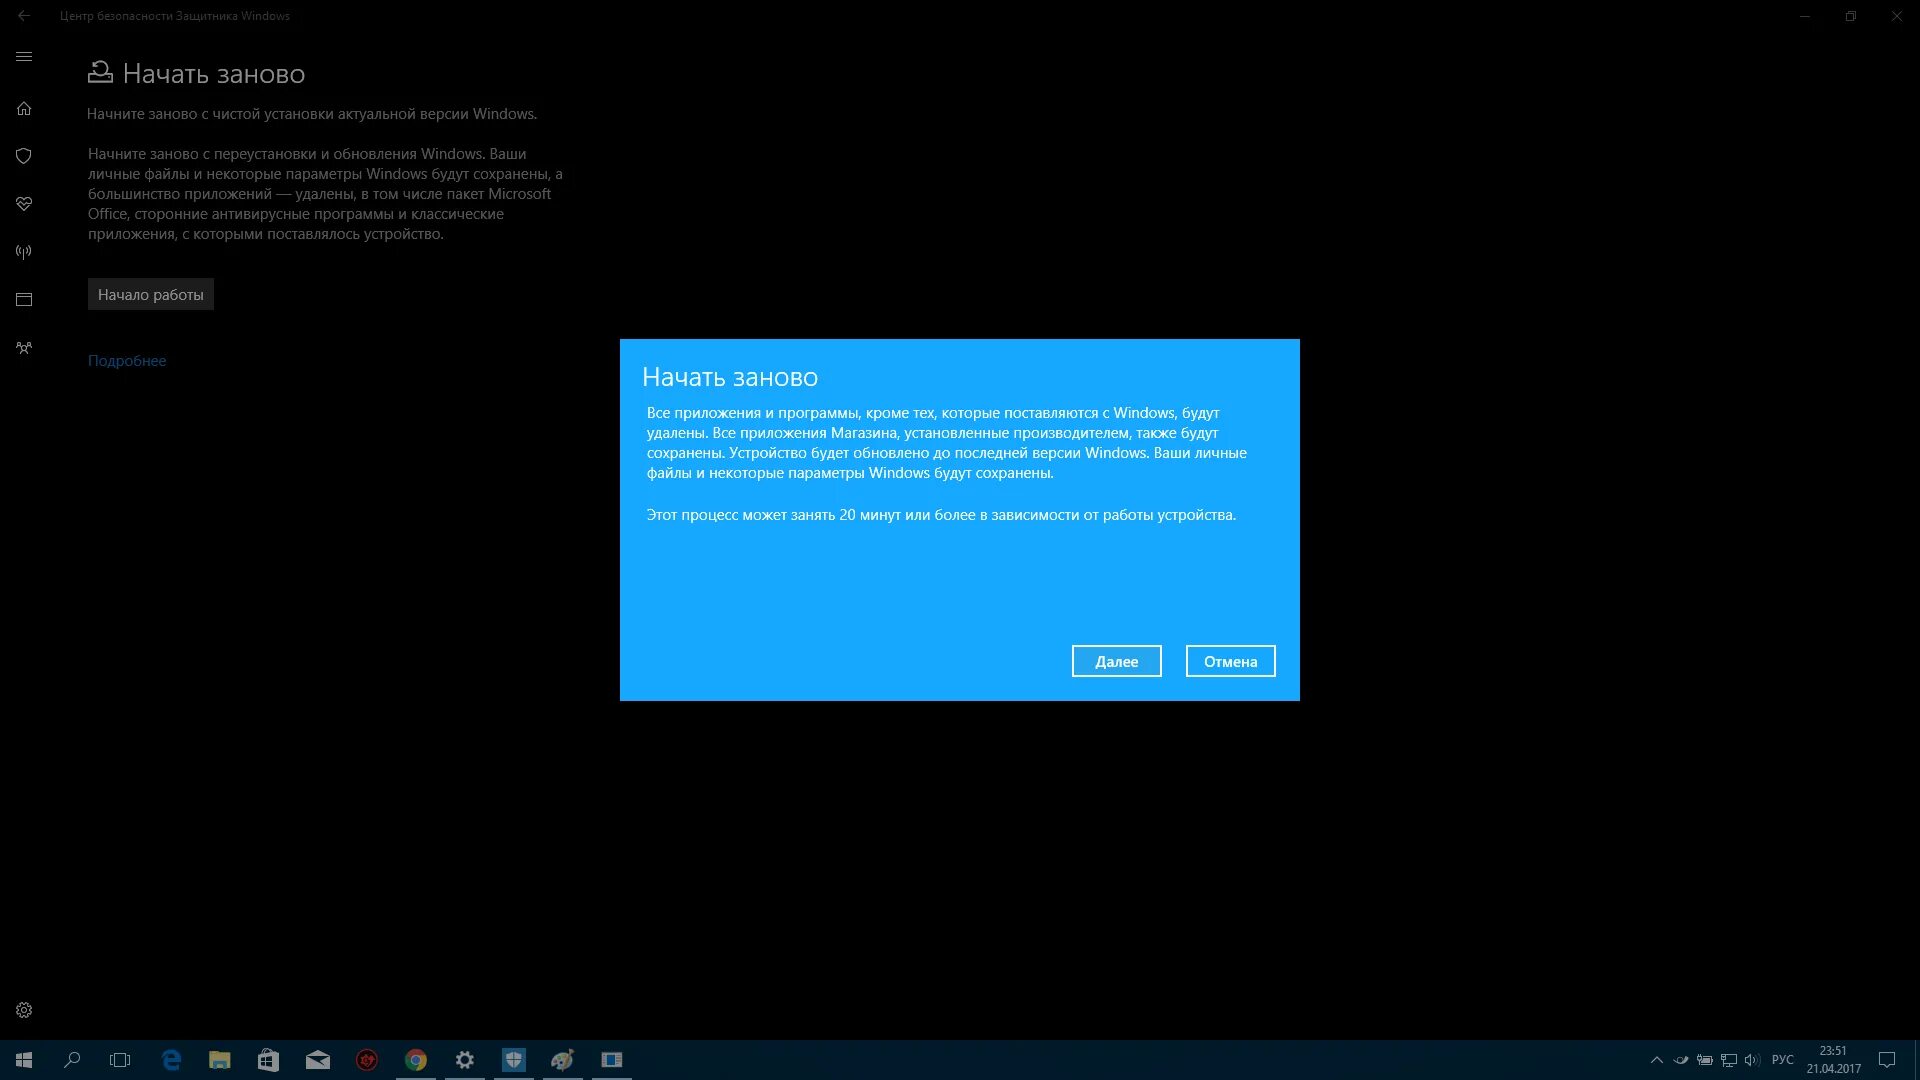Open the Подробнее link

[x=127, y=361]
